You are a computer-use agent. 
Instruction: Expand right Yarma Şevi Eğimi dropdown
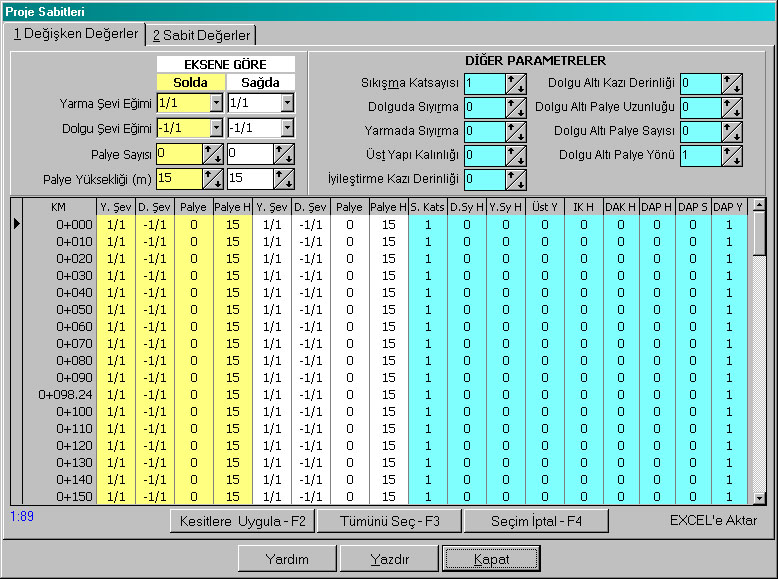(287, 103)
